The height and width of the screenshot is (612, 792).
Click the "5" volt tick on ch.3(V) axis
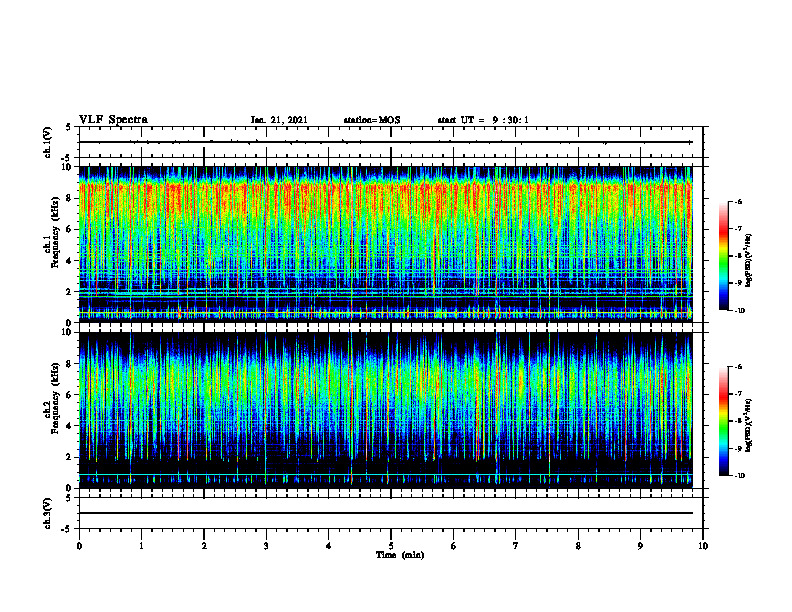coord(69,498)
